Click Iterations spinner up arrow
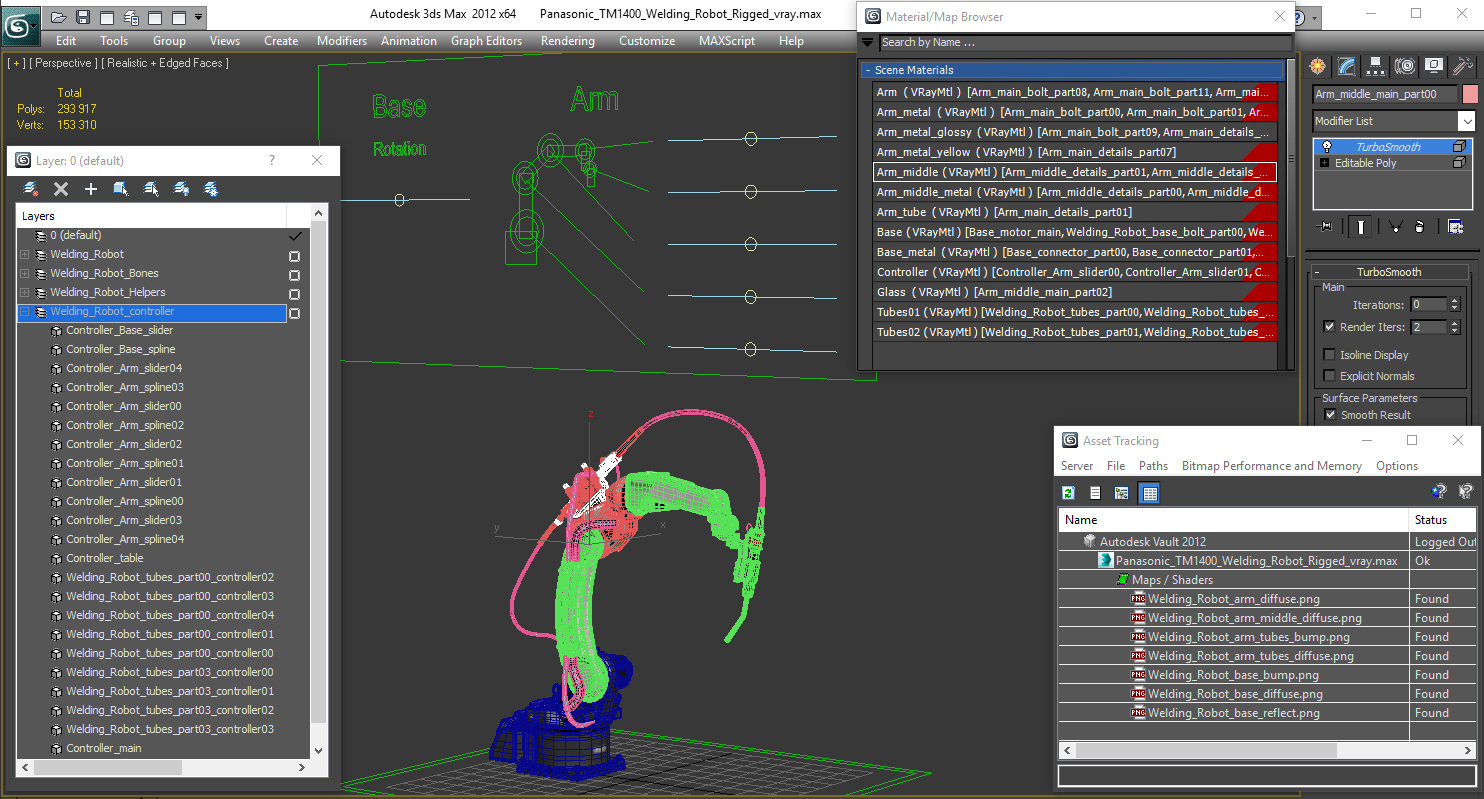The height and width of the screenshot is (799, 1484). (x=1454, y=301)
